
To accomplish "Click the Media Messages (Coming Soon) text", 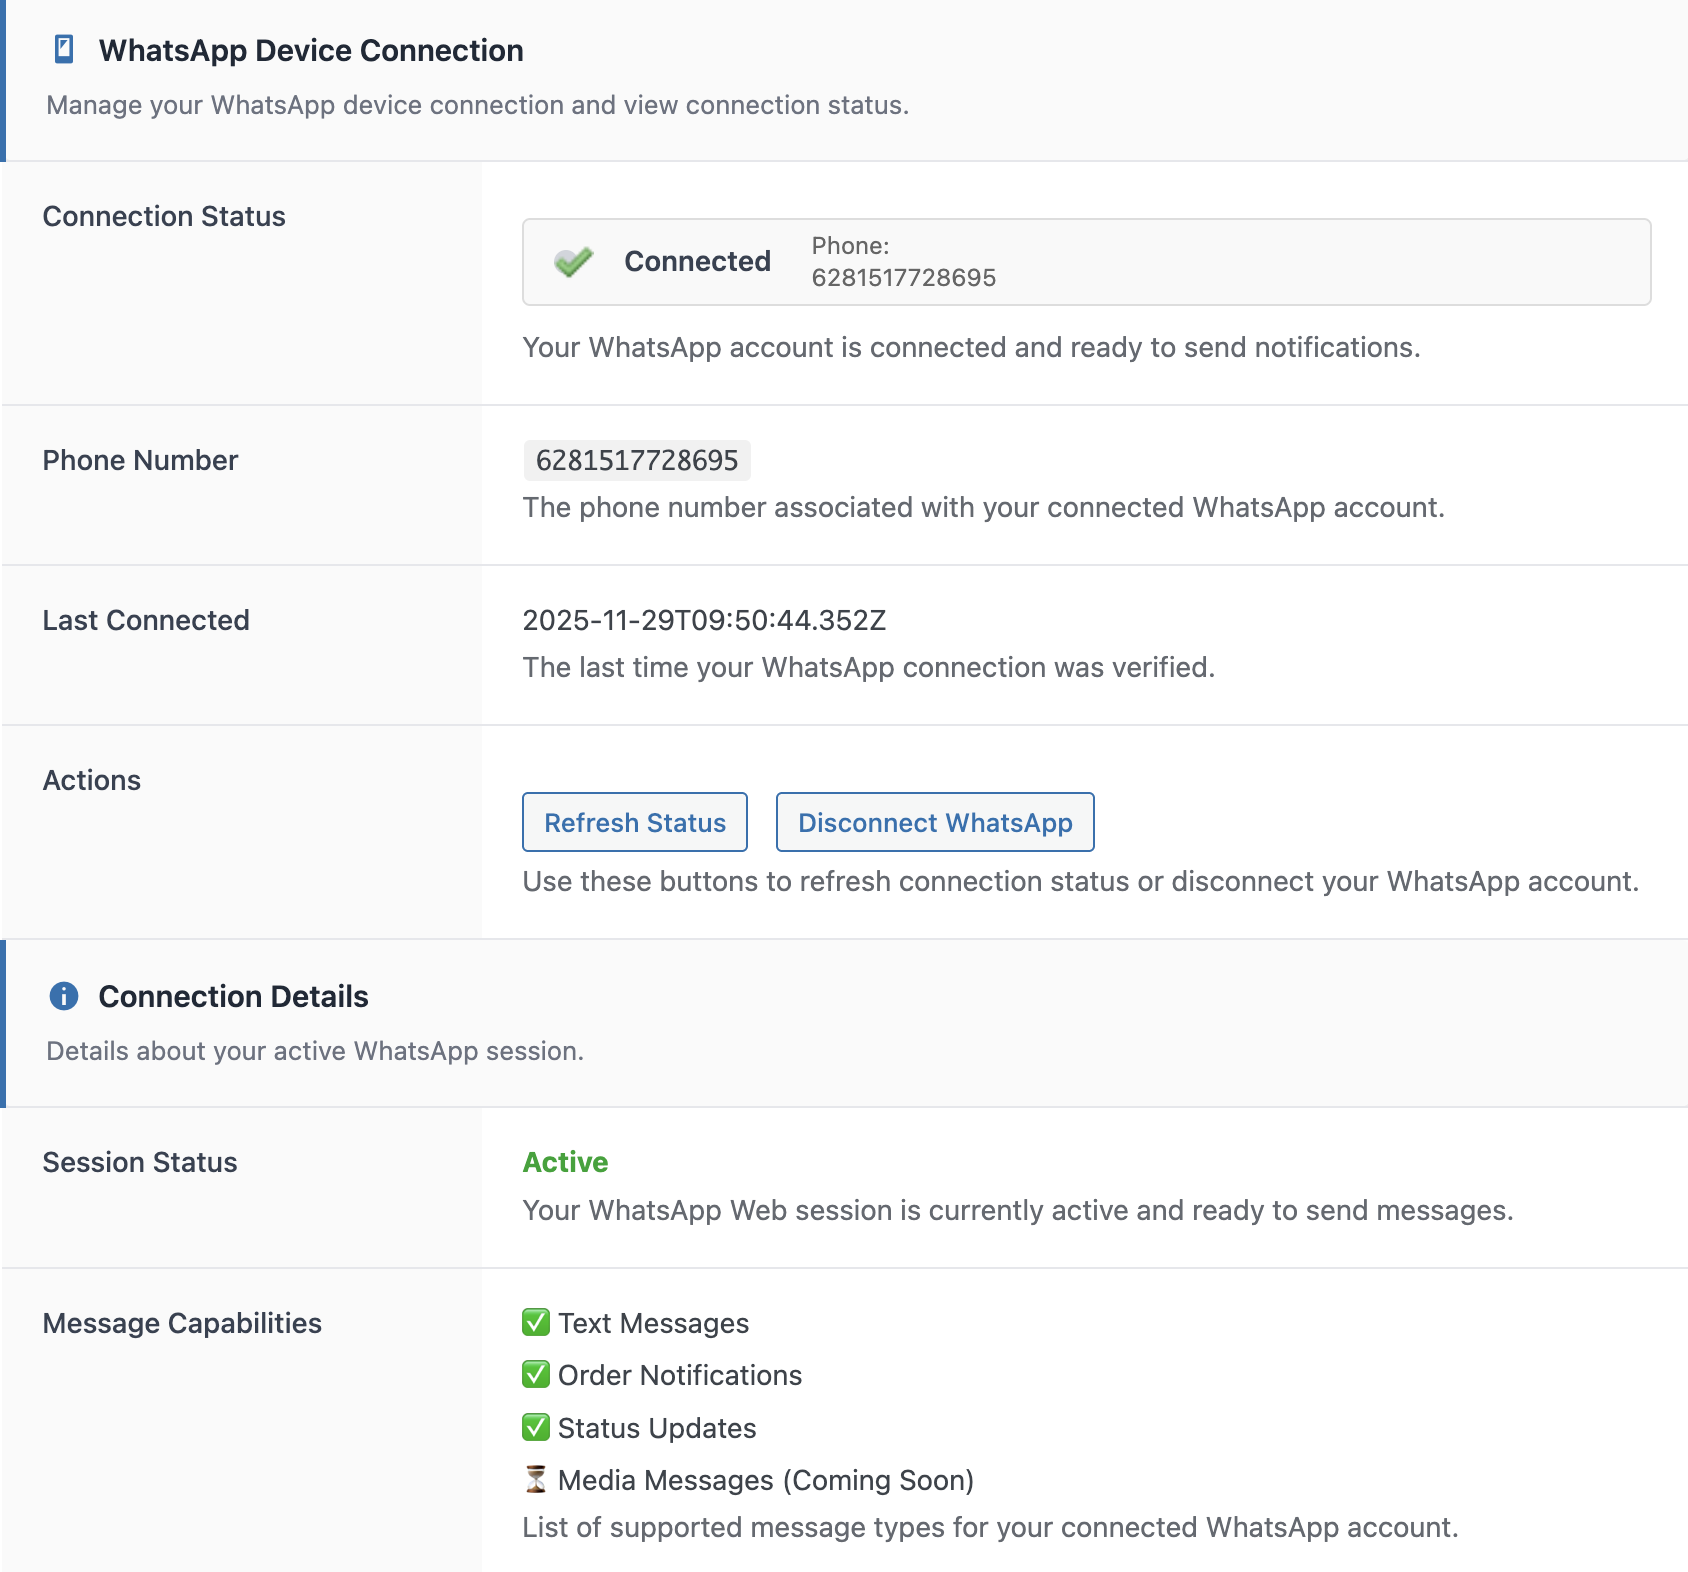I will point(765,1480).
